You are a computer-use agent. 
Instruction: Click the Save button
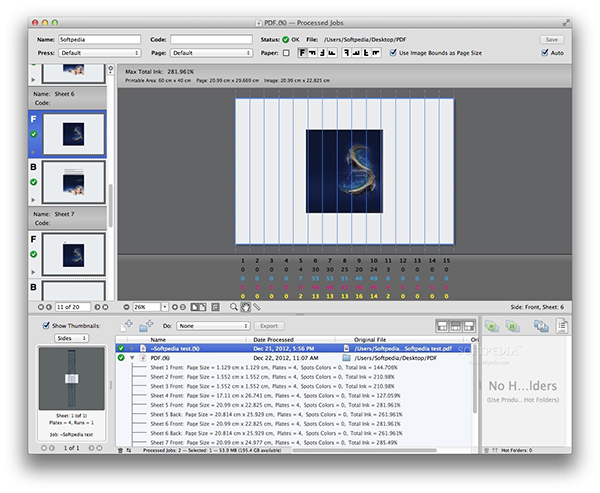[551, 39]
